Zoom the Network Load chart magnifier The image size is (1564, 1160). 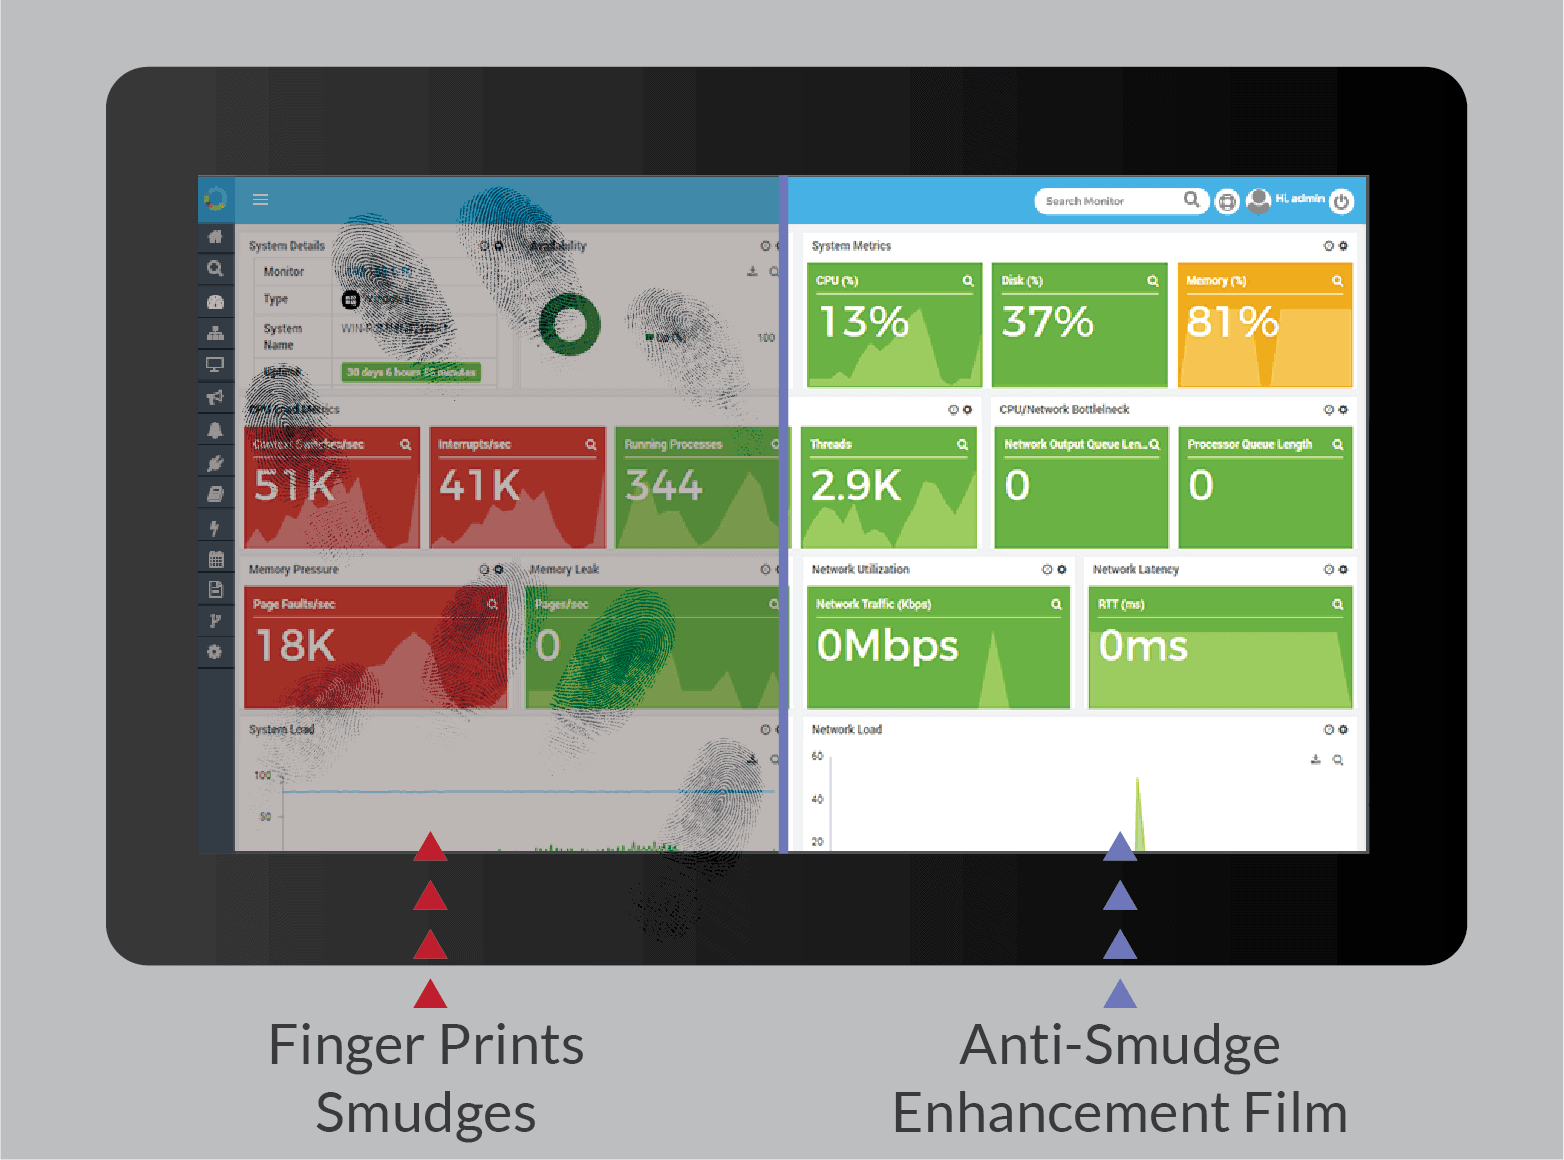pos(1338,760)
